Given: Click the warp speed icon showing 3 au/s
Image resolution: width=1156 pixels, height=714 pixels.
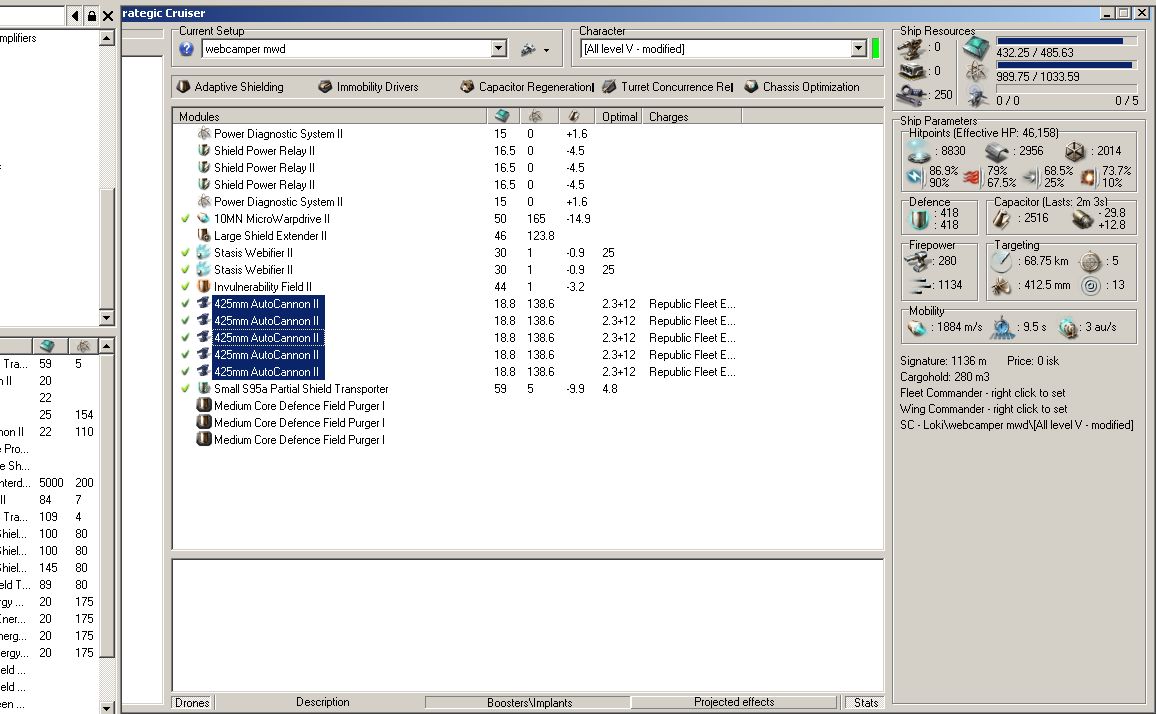Looking at the screenshot, I should [x=1069, y=327].
